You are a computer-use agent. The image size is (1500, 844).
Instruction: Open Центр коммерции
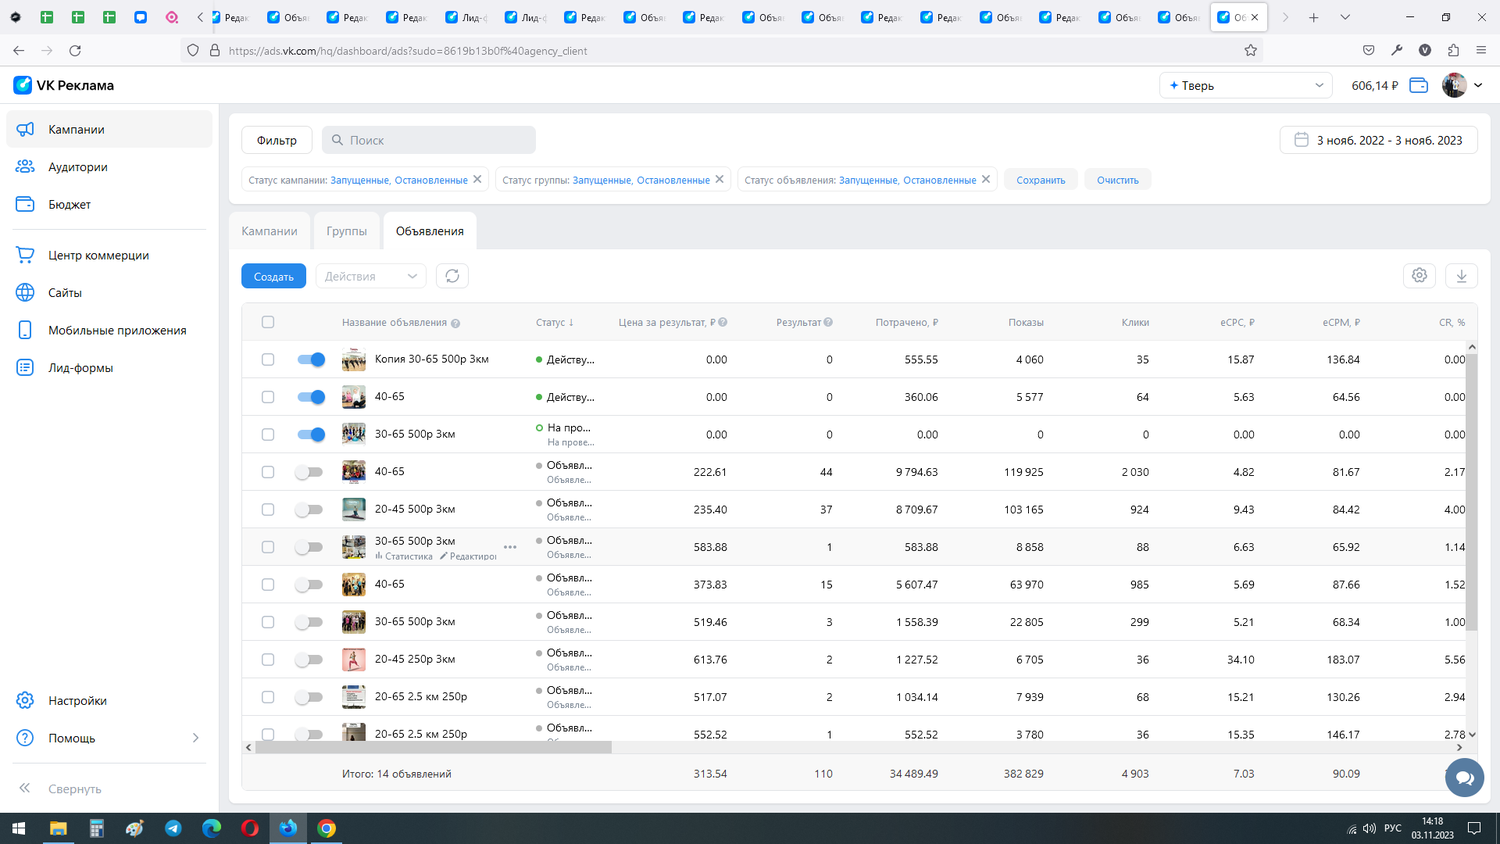[109, 255]
